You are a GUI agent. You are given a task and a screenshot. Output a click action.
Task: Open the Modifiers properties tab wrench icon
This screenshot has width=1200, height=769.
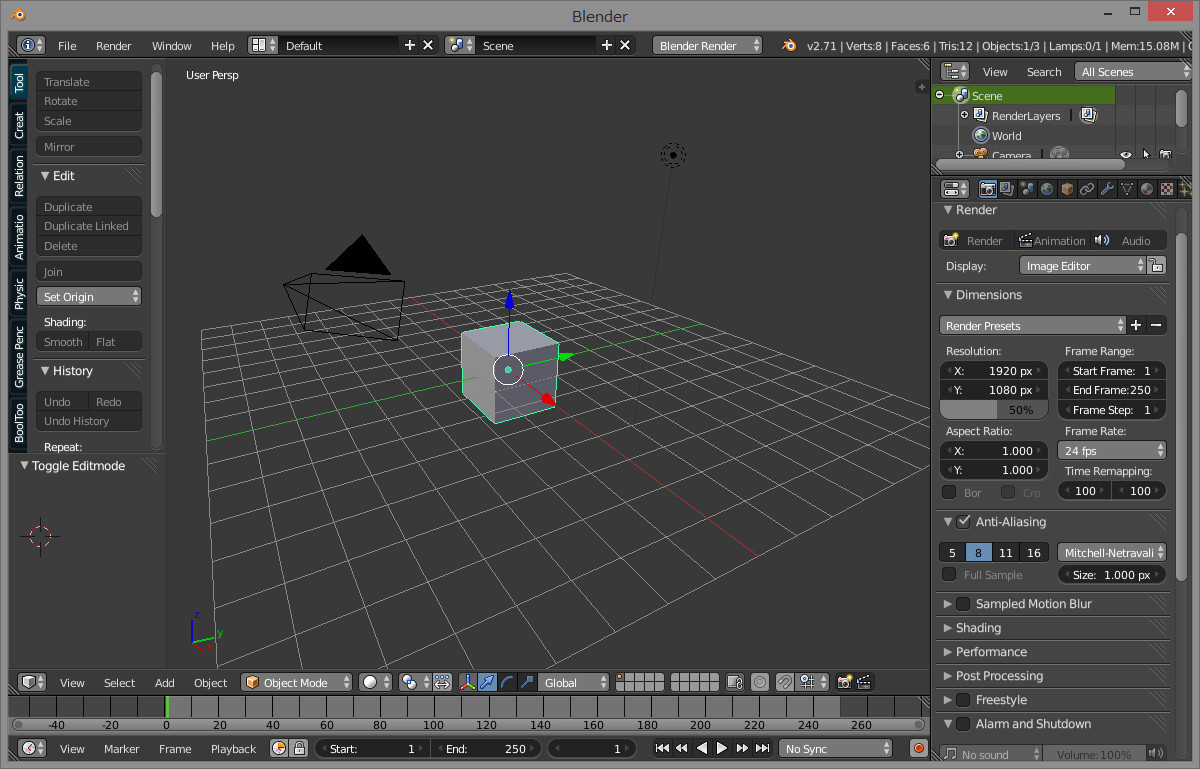tap(1107, 189)
